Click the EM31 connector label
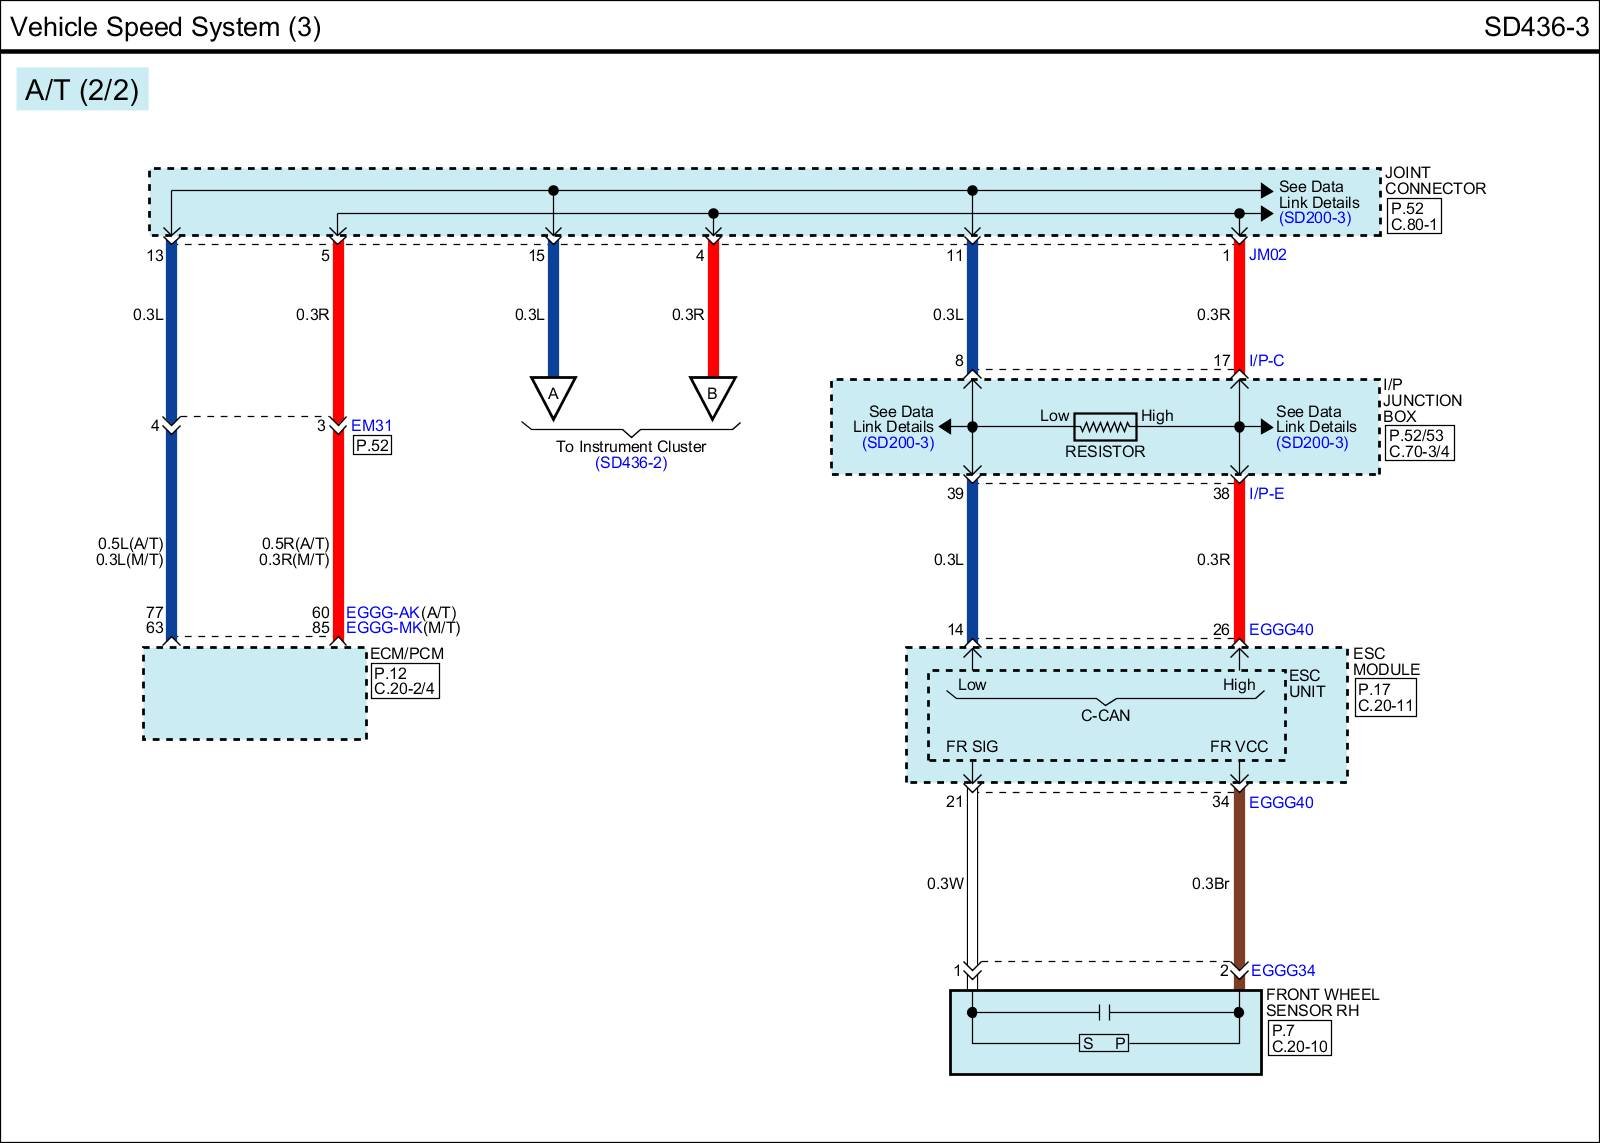This screenshot has height=1143, width=1600. (x=371, y=426)
